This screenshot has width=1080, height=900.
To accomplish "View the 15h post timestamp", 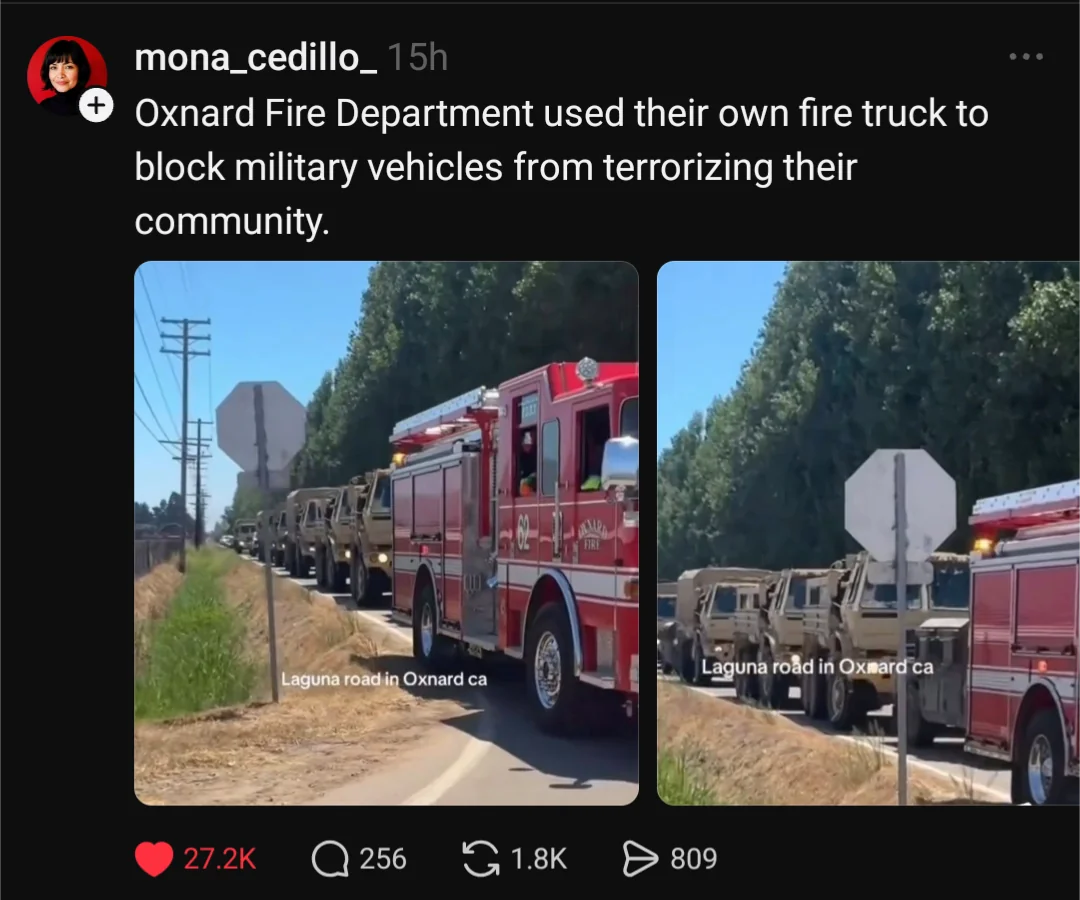I will click(418, 57).
